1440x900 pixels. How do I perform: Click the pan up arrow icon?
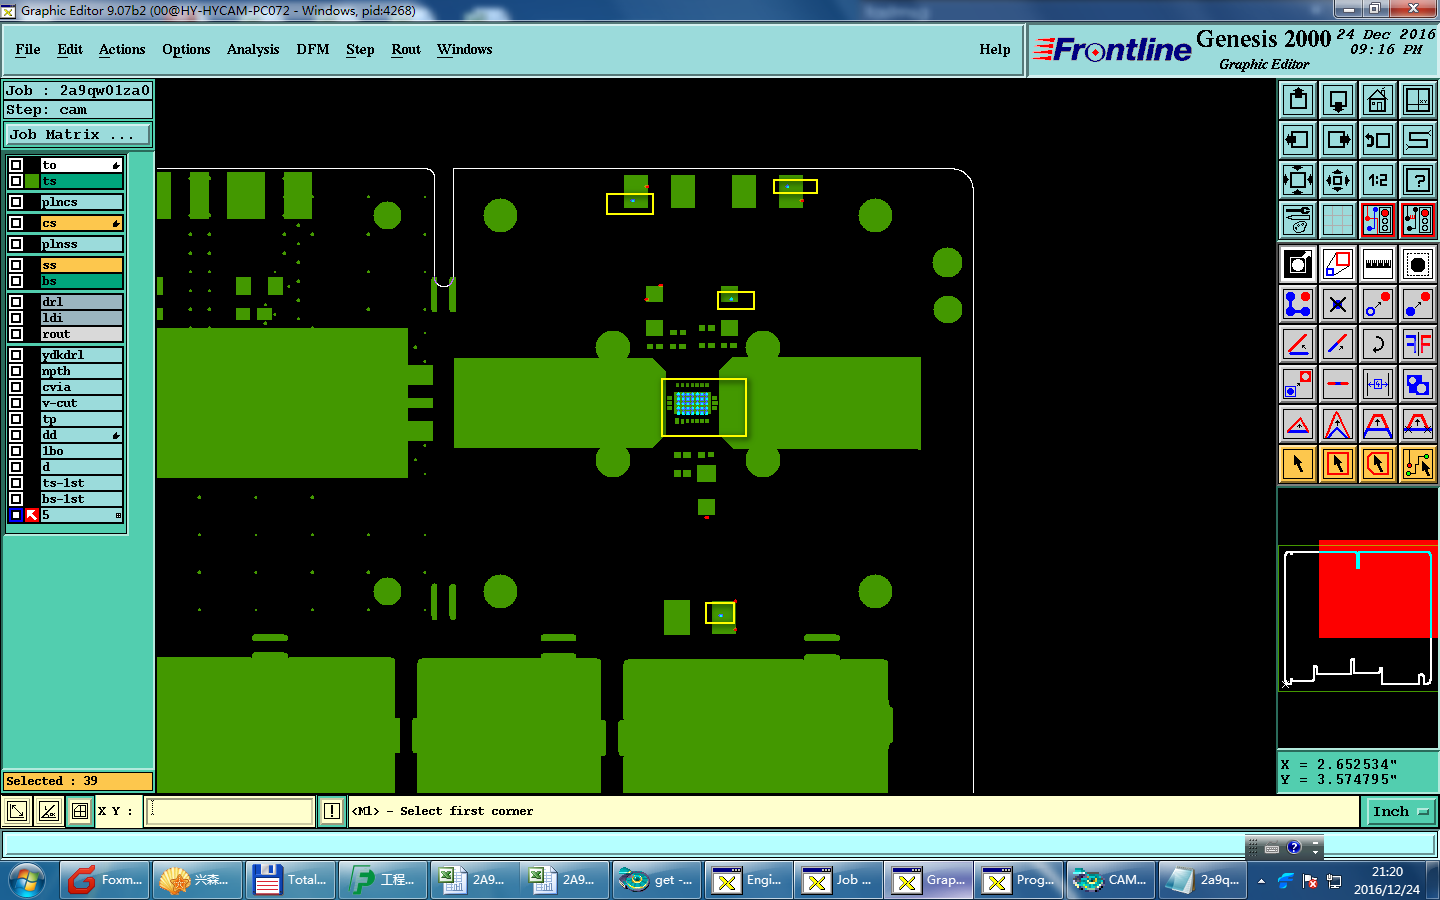point(1298,100)
